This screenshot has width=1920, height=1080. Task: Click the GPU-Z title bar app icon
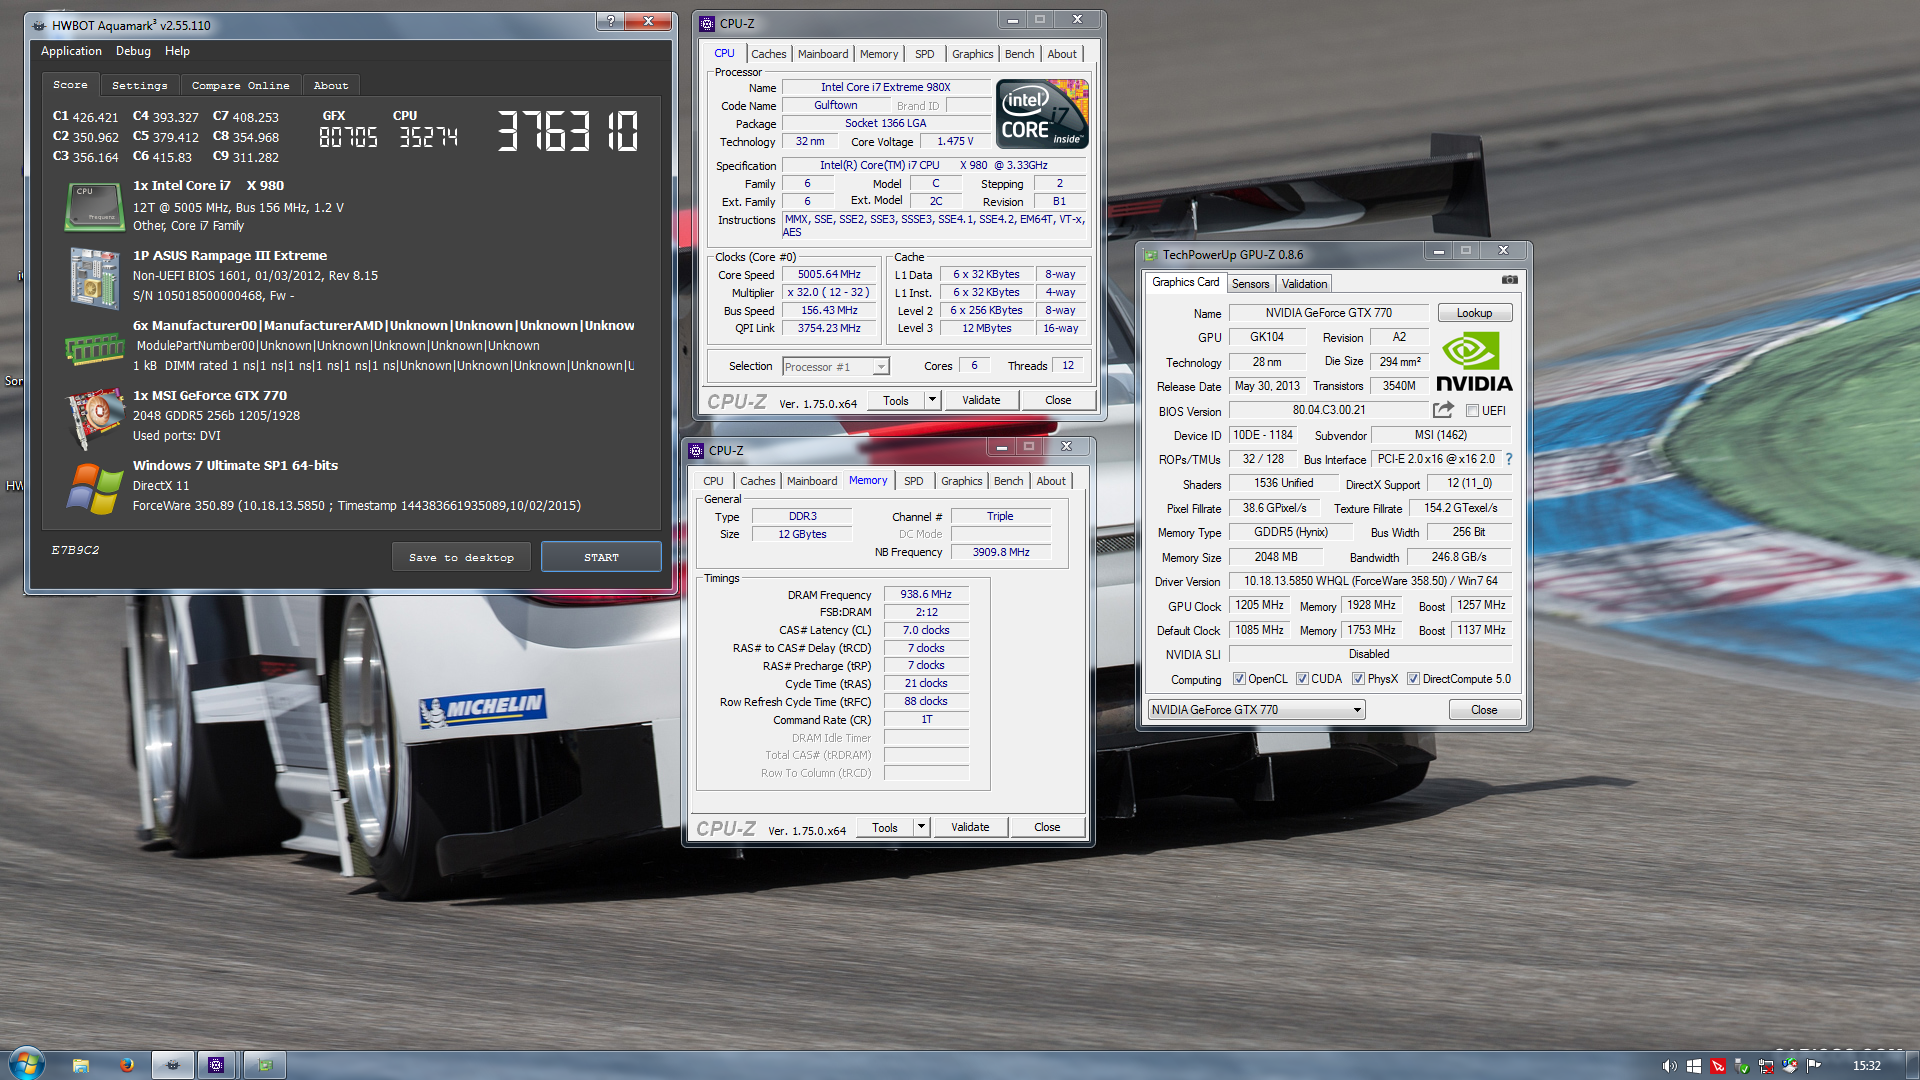point(1150,255)
